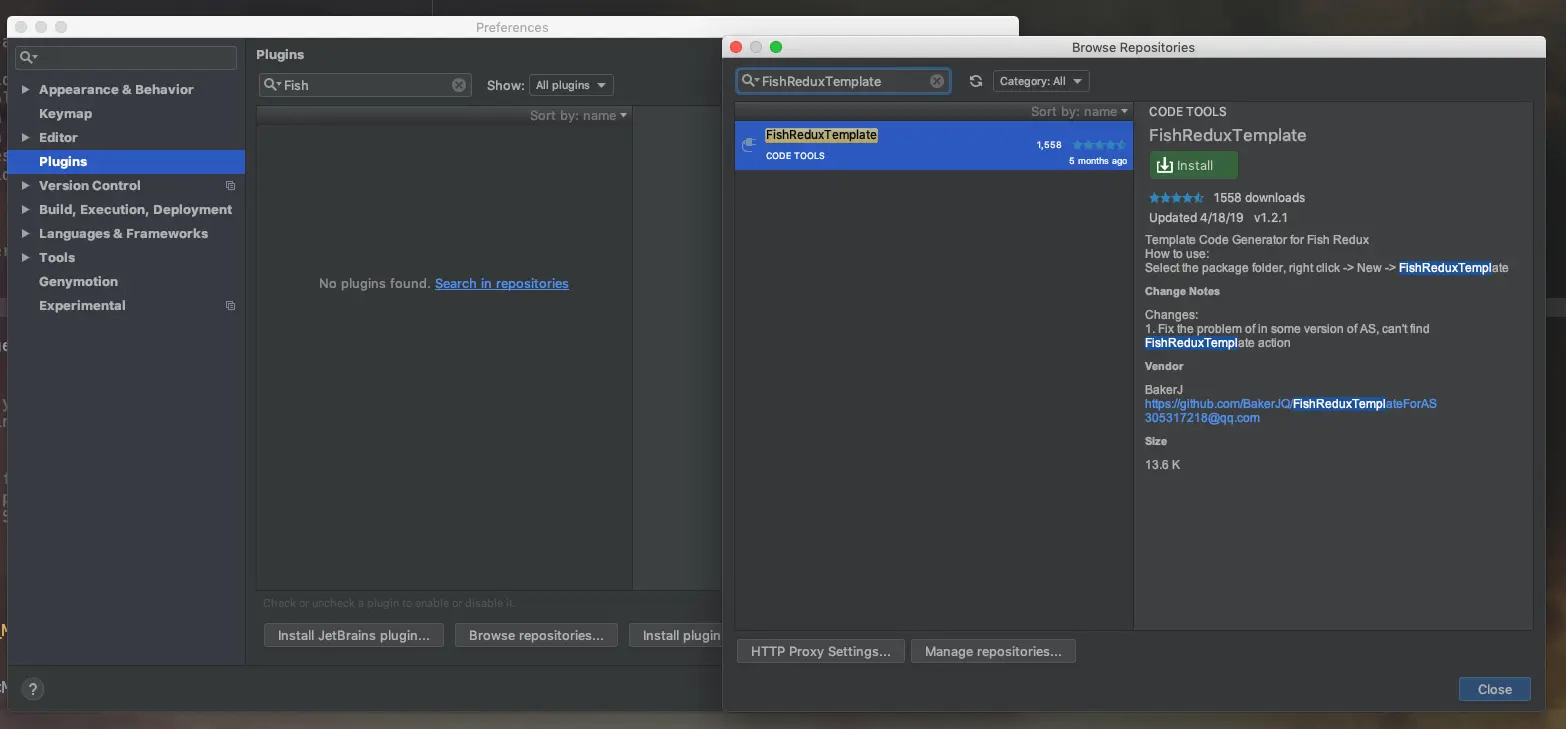Click the Change Notes heading

coord(1182,292)
